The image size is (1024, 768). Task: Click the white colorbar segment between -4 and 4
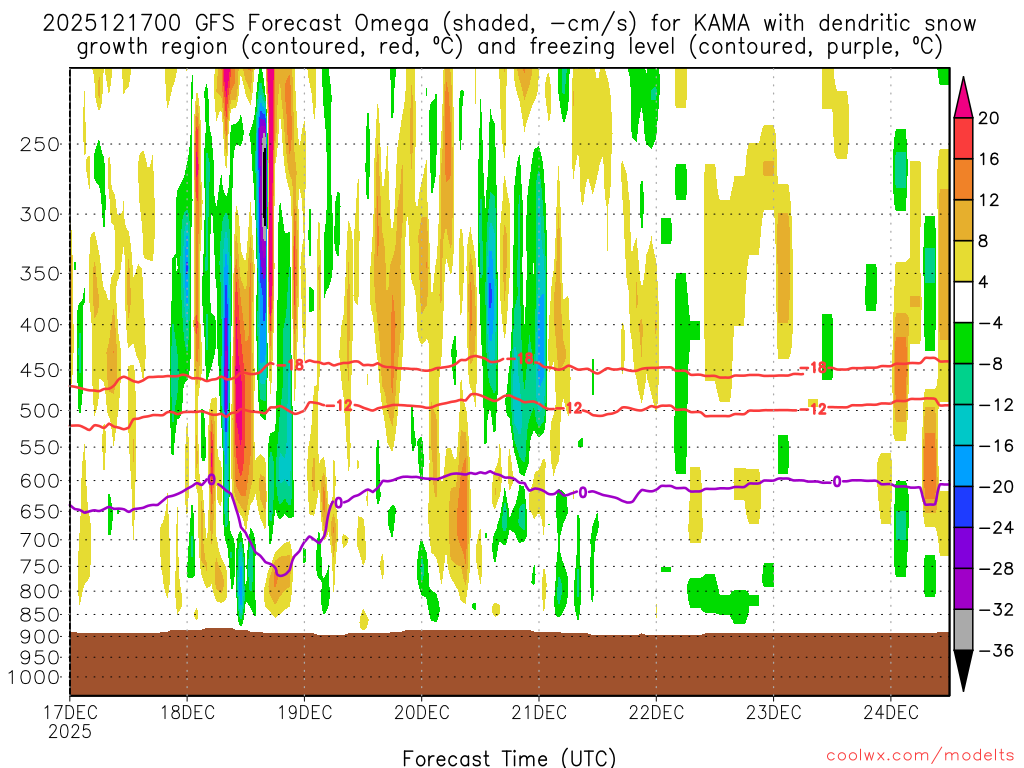pyautogui.click(x=963, y=302)
